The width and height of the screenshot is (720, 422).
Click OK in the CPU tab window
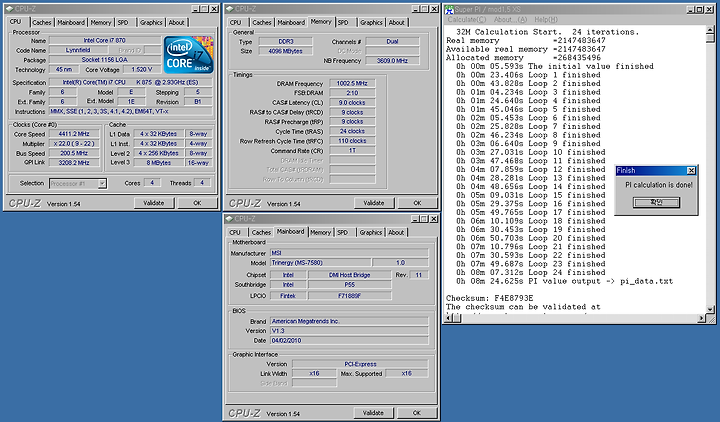(197, 203)
